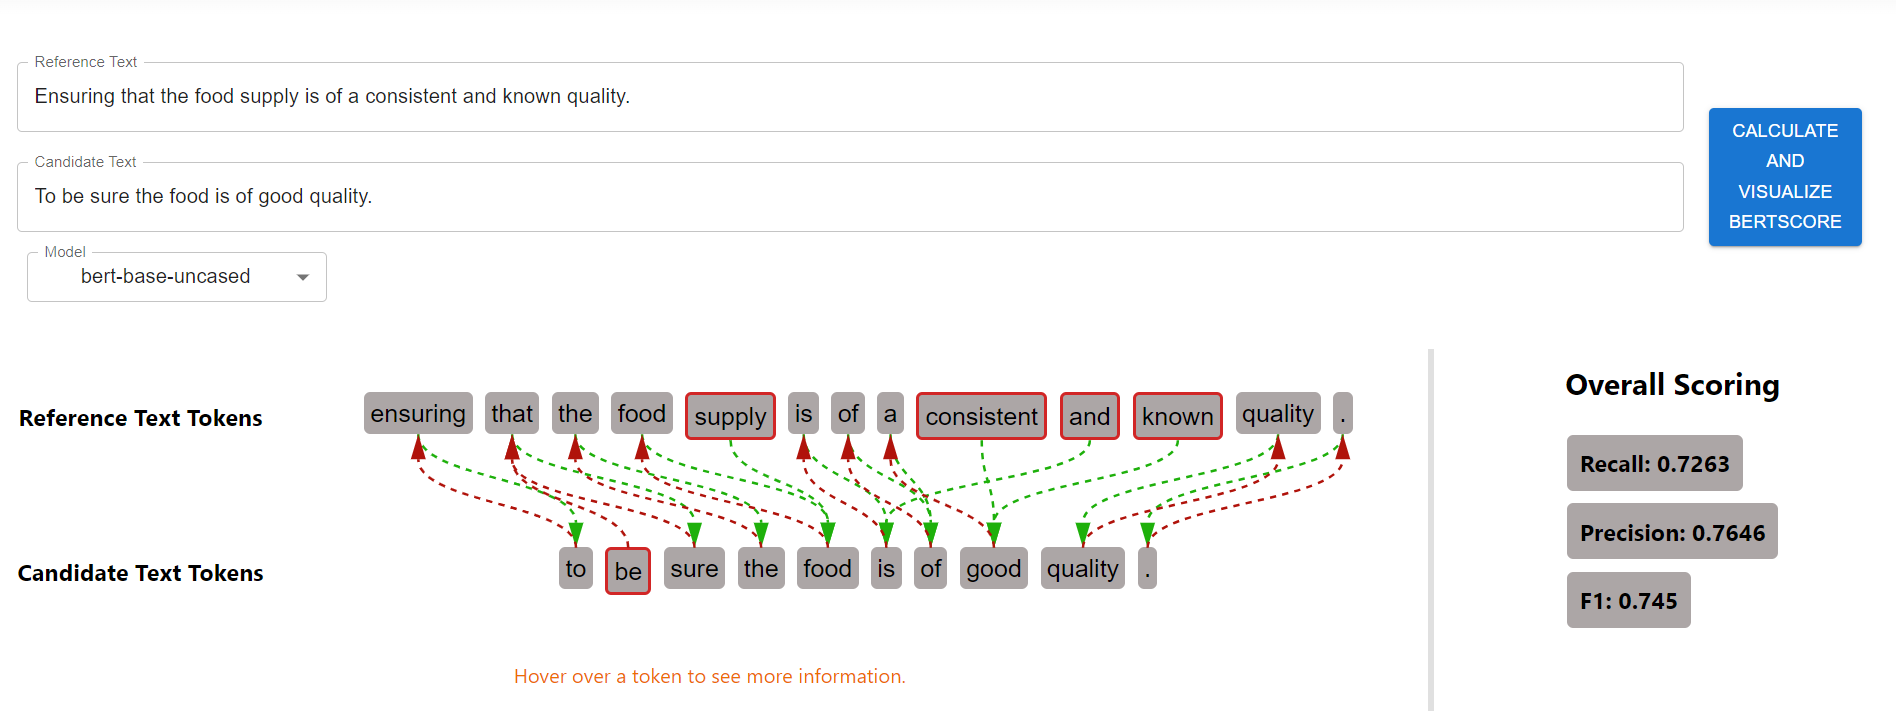This screenshot has height=711, width=1896.
Task: Click the Overall Scoring heading
Action: tap(1672, 385)
